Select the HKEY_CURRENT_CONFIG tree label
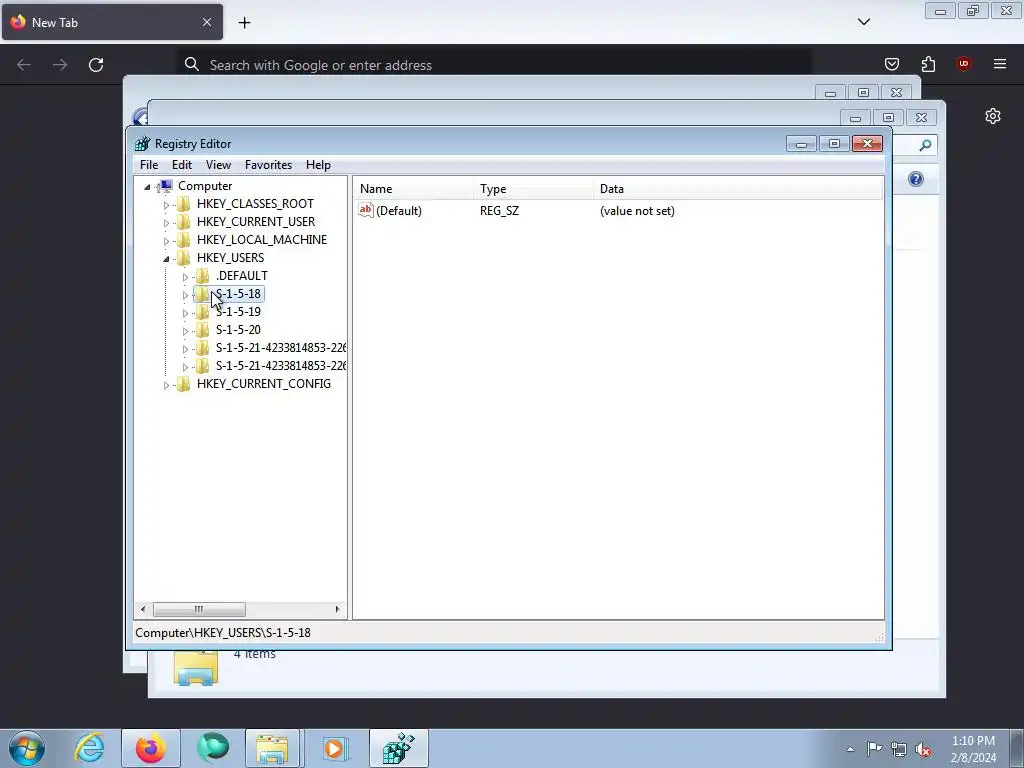 264,384
